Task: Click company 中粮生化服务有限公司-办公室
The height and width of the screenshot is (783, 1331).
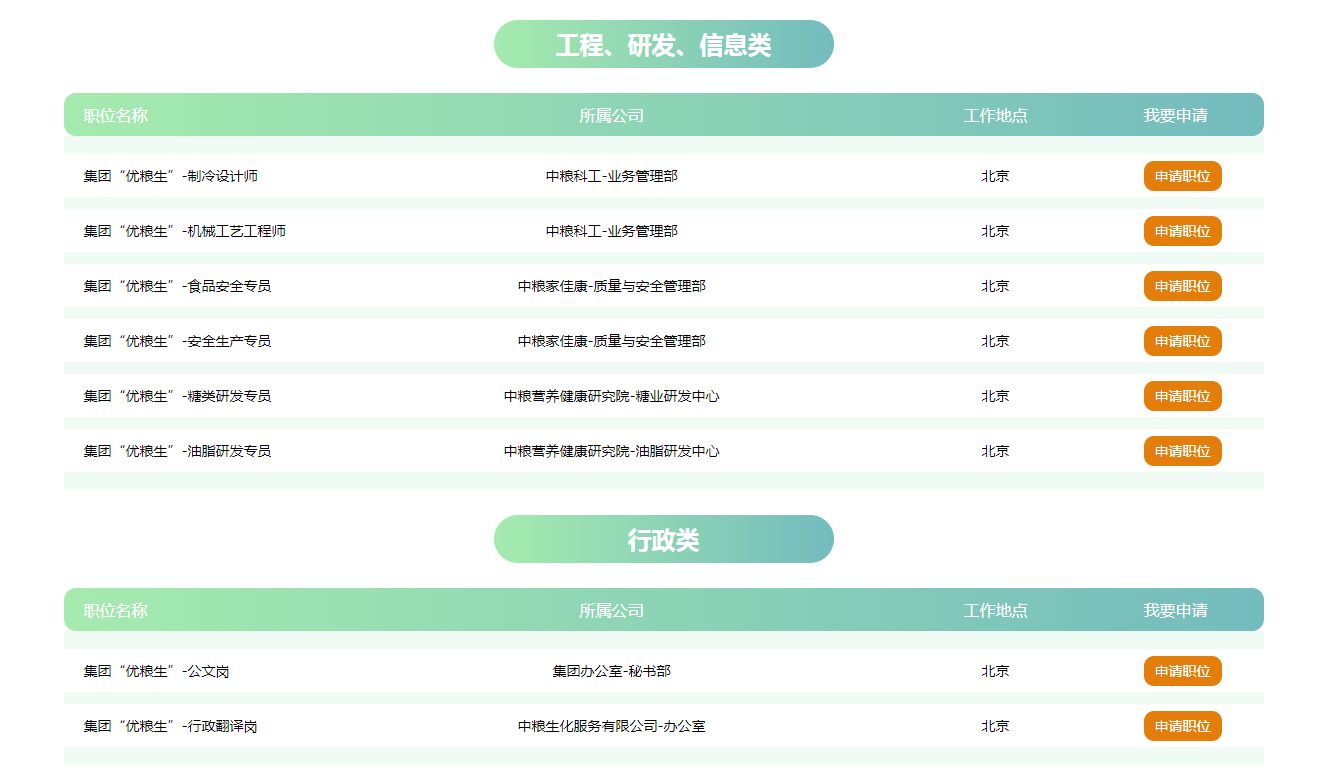Action: click(612, 726)
